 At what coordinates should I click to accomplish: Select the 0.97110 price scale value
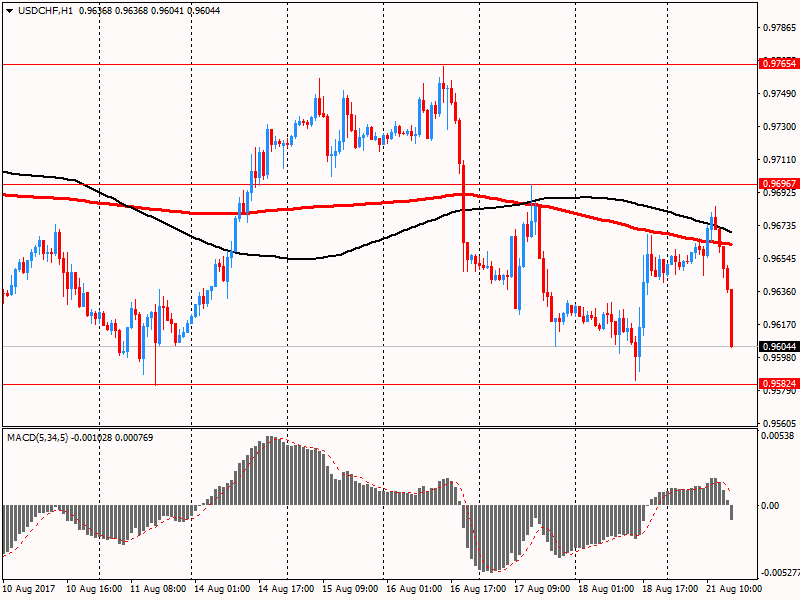[779, 160]
